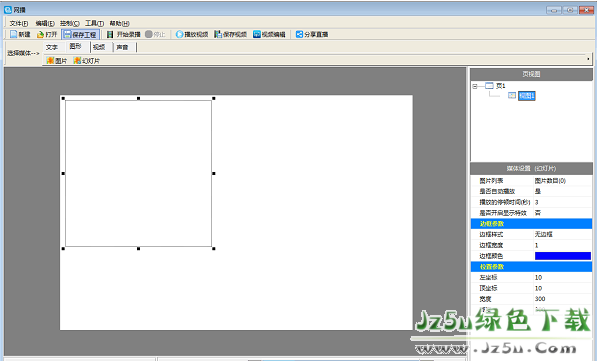This screenshot has width=597, height=361.
Task: Open a project with 打开 icon
Action: tap(40, 34)
